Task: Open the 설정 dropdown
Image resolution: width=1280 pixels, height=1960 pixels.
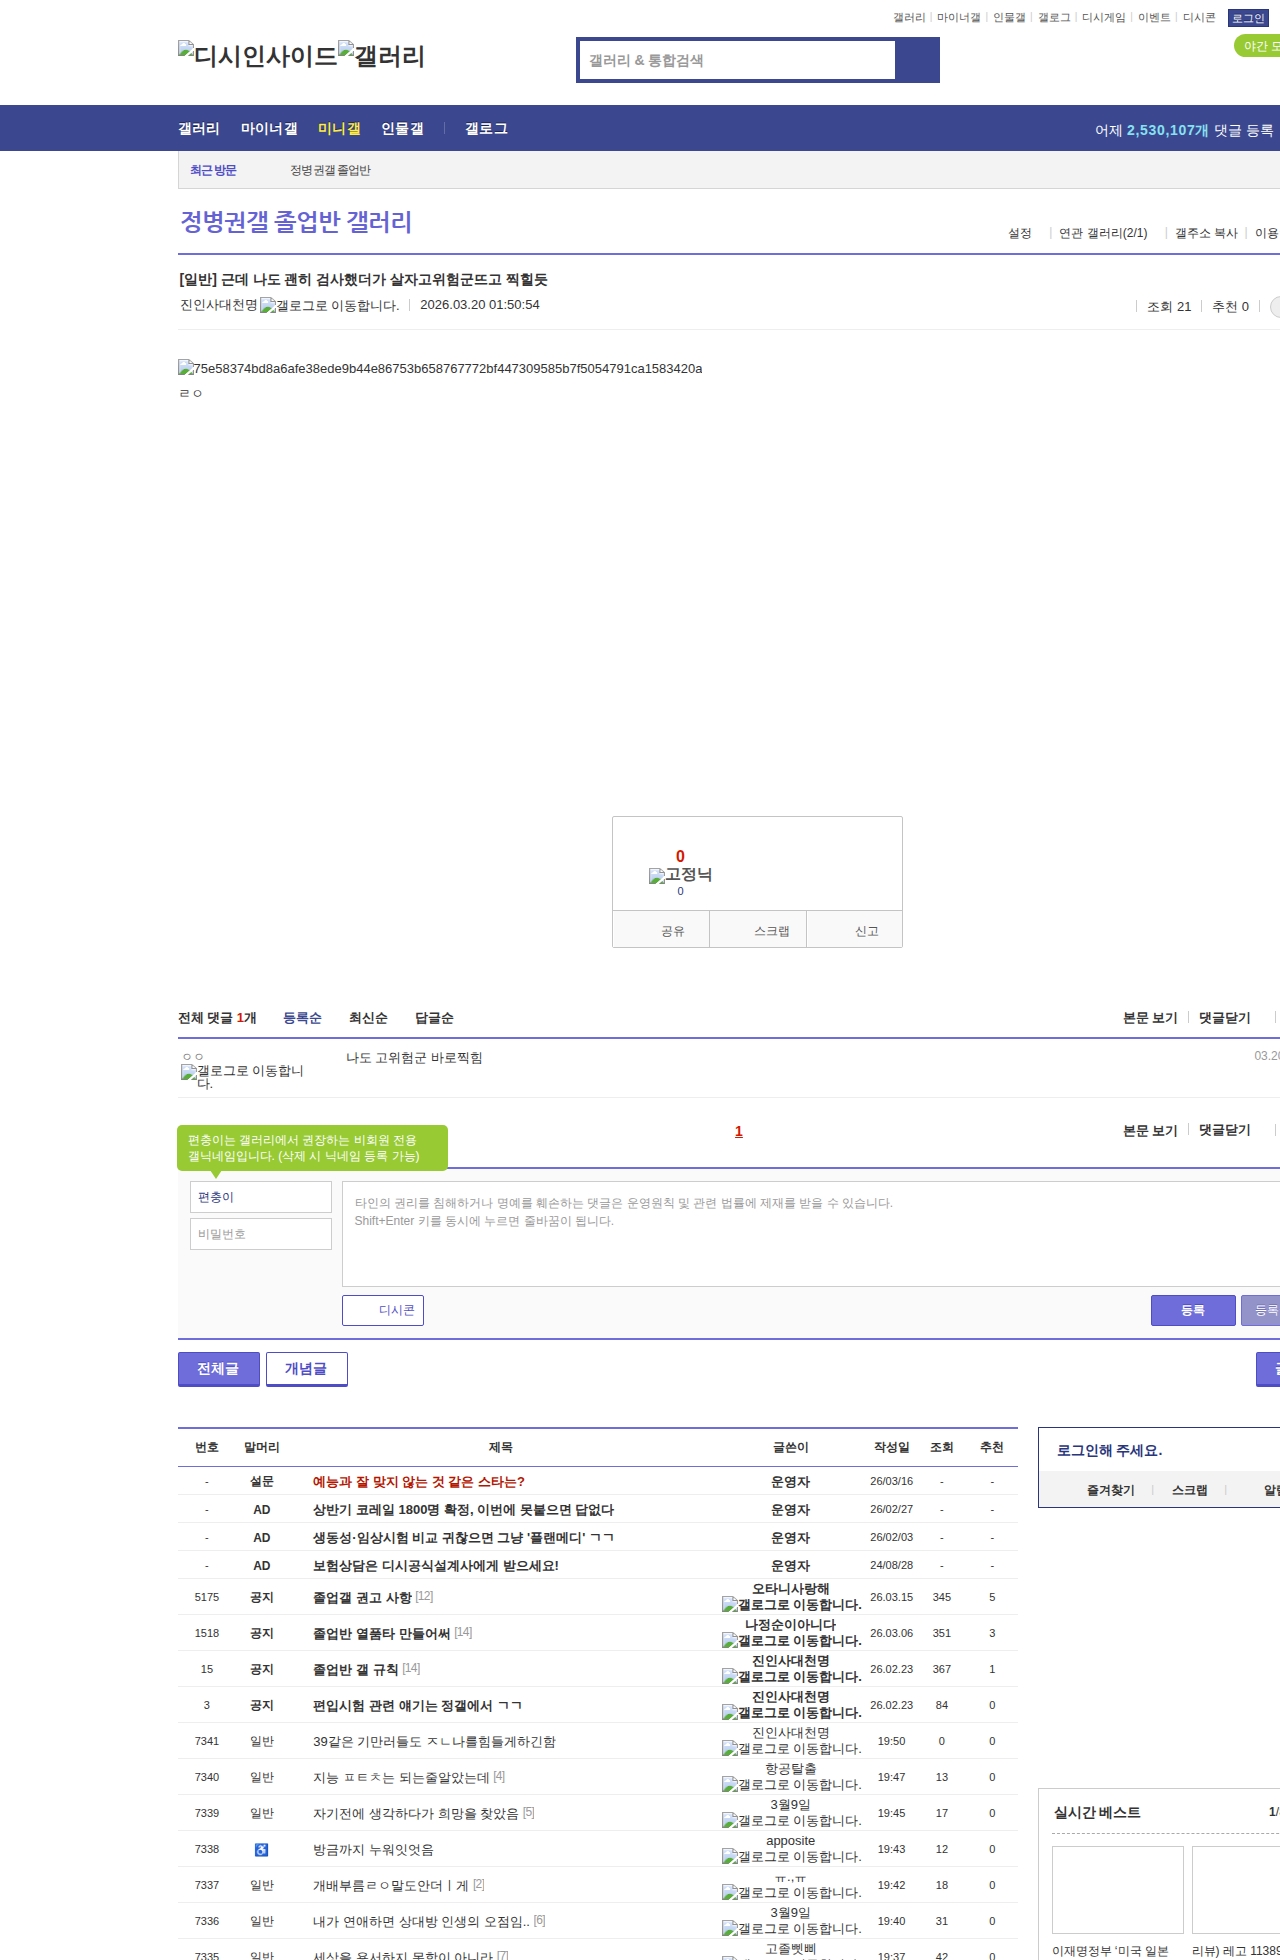Action: [x=1020, y=233]
